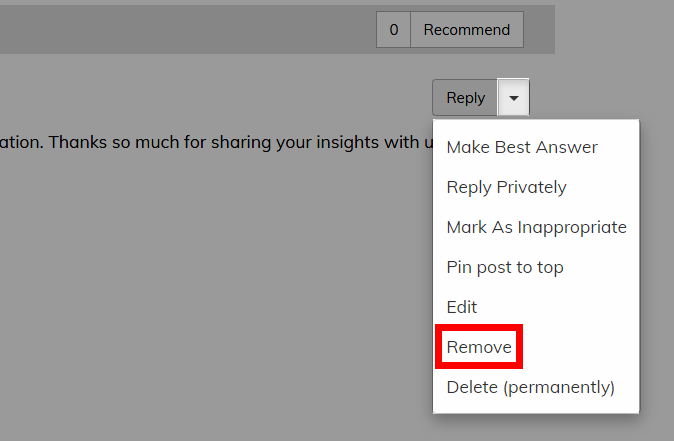Image resolution: width=674 pixels, height=441 pixels.
Task: Click empty space in the gray Recommend bar
Action: click(185, 30)
